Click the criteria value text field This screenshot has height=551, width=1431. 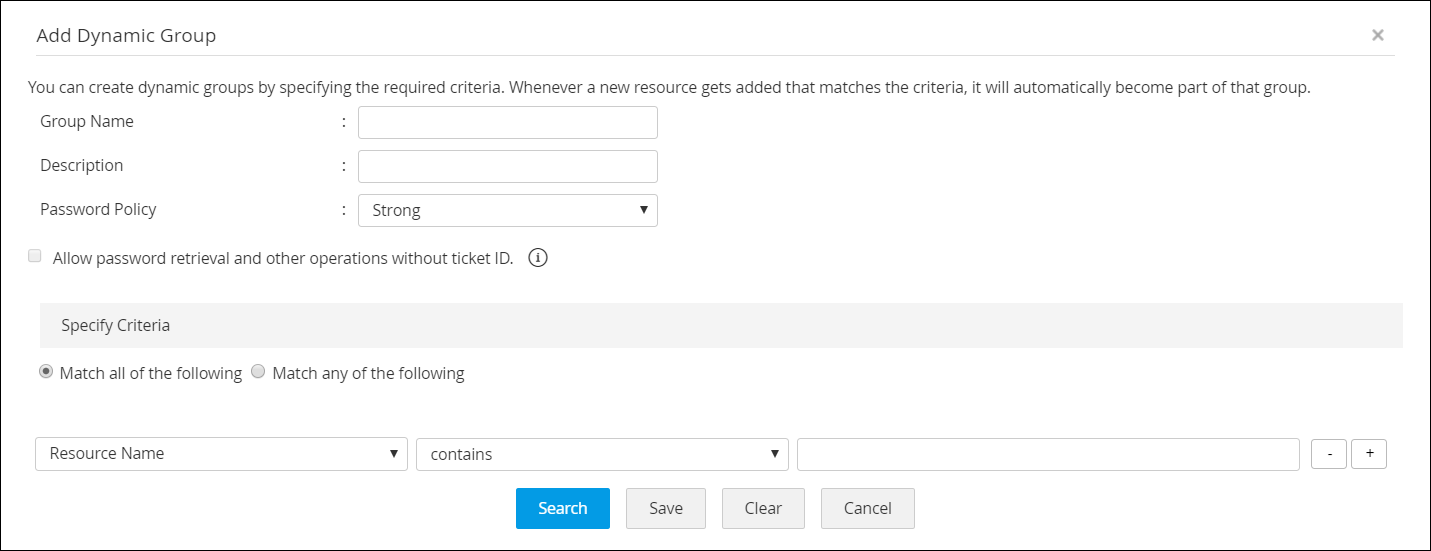click(1047, 454)
